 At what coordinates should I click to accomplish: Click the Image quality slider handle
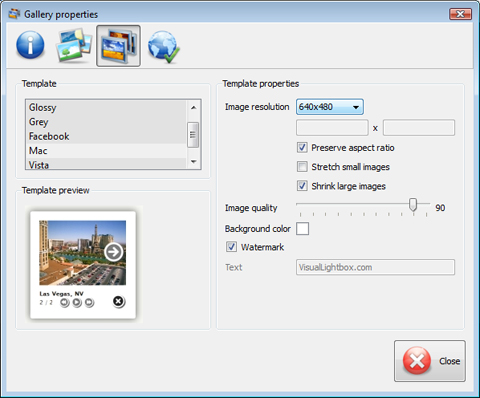[x=413, y=204]
